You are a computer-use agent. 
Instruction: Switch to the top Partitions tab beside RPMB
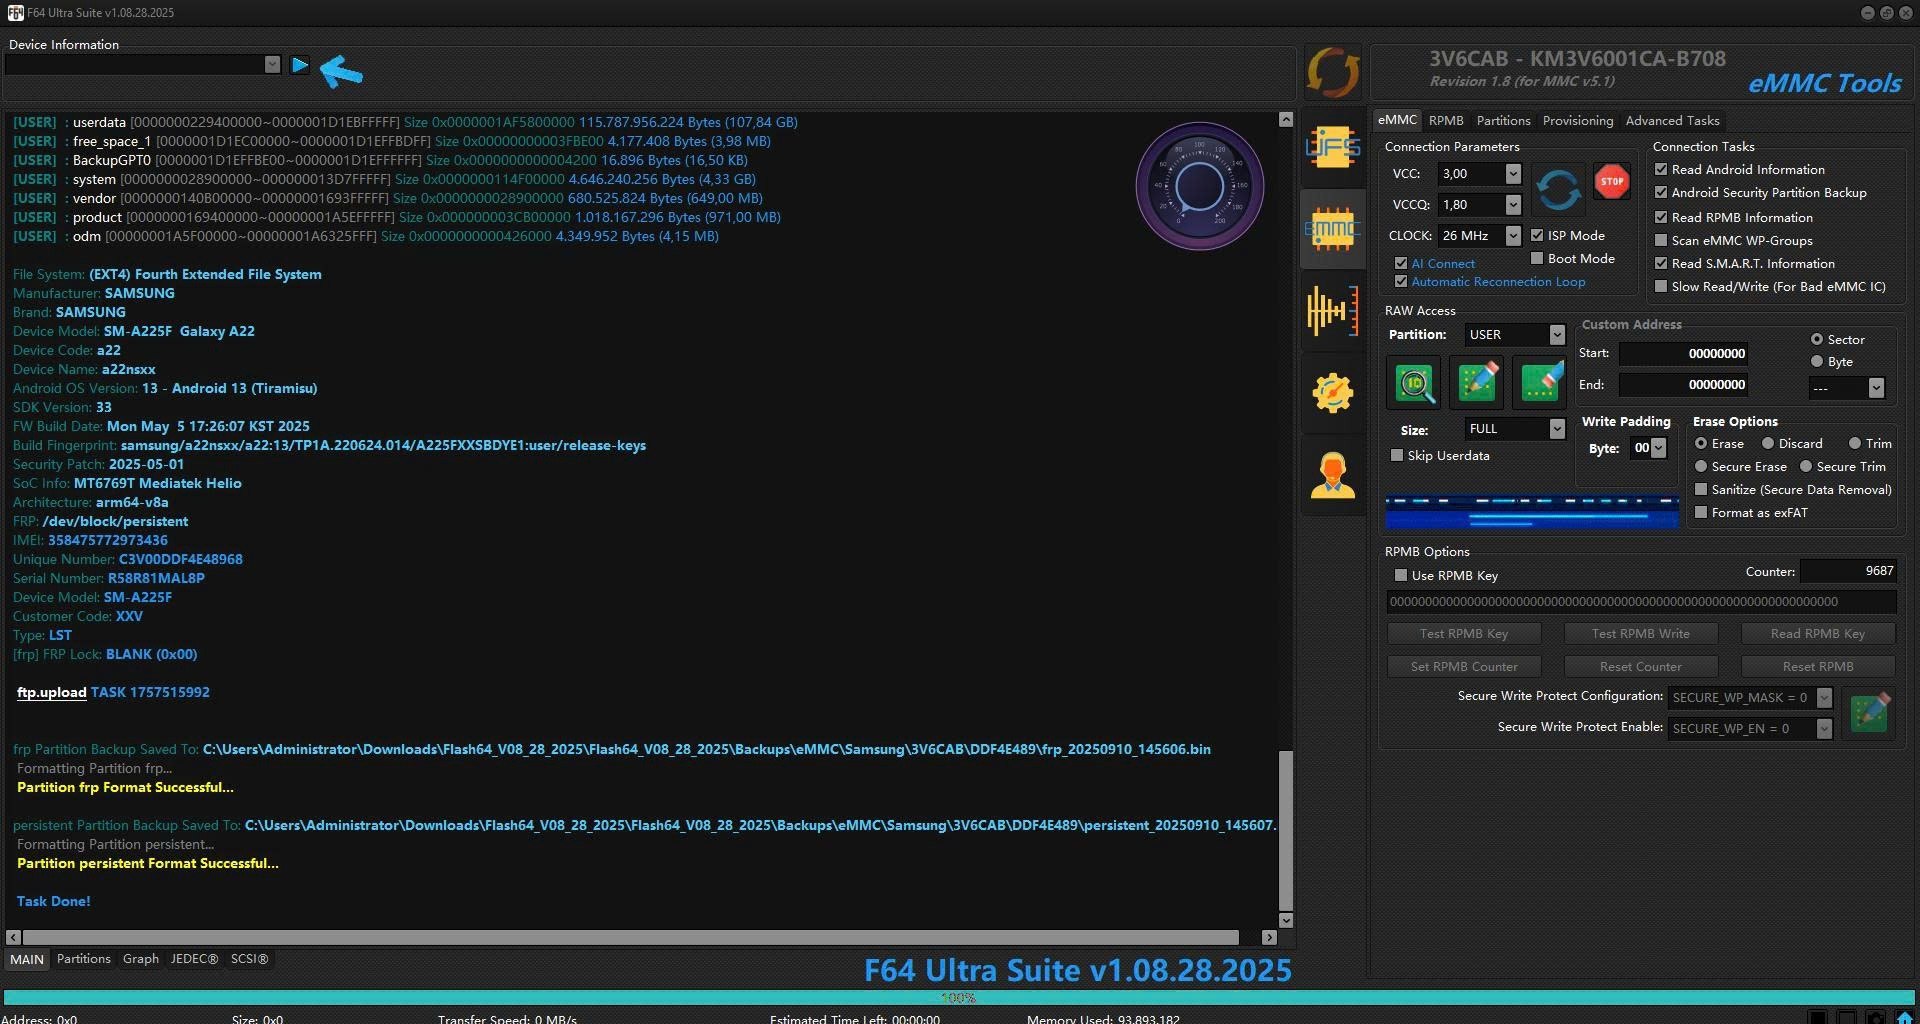pyautogui.click(x=1503, y=121)
